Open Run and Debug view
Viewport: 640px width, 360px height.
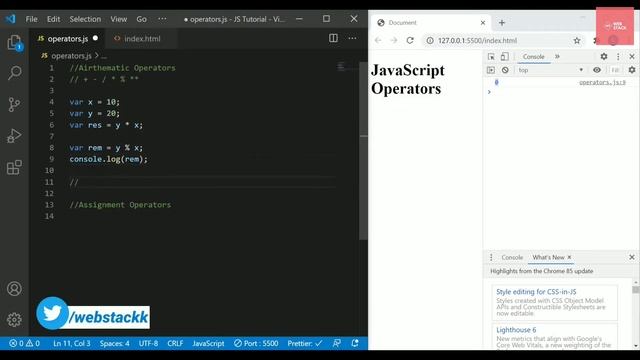point(14,136)
